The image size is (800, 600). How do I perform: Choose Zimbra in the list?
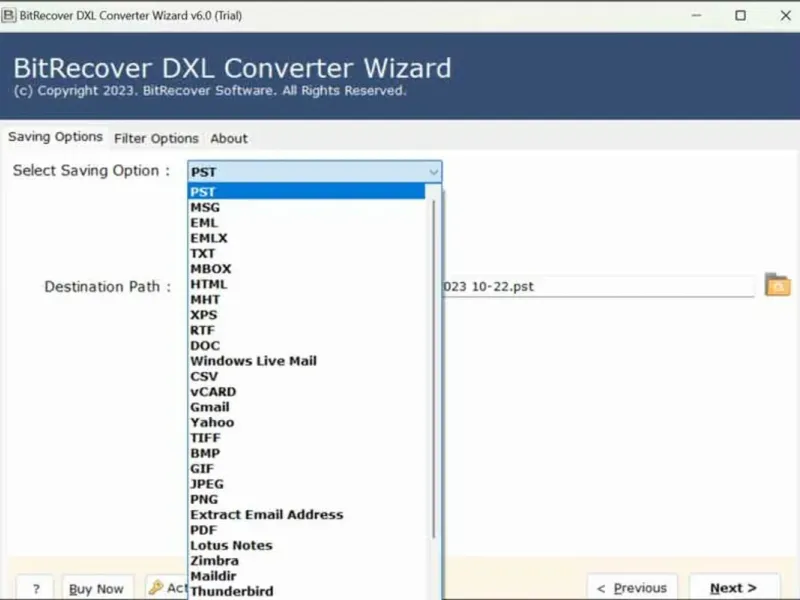pyautogui.click(x=307, y=561)
